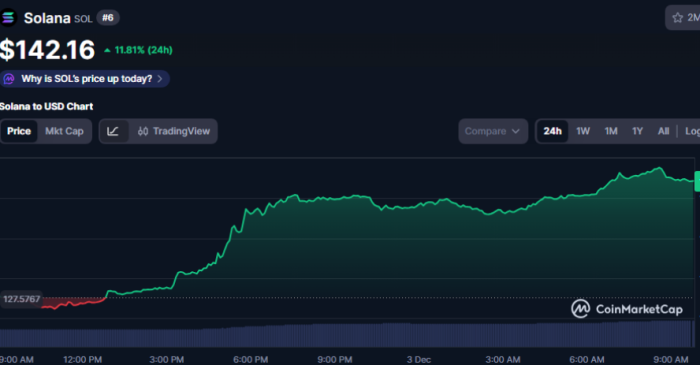Open the Compare dropdown
The width and height of the screenshot is (700, 365).
click(493, 131)
